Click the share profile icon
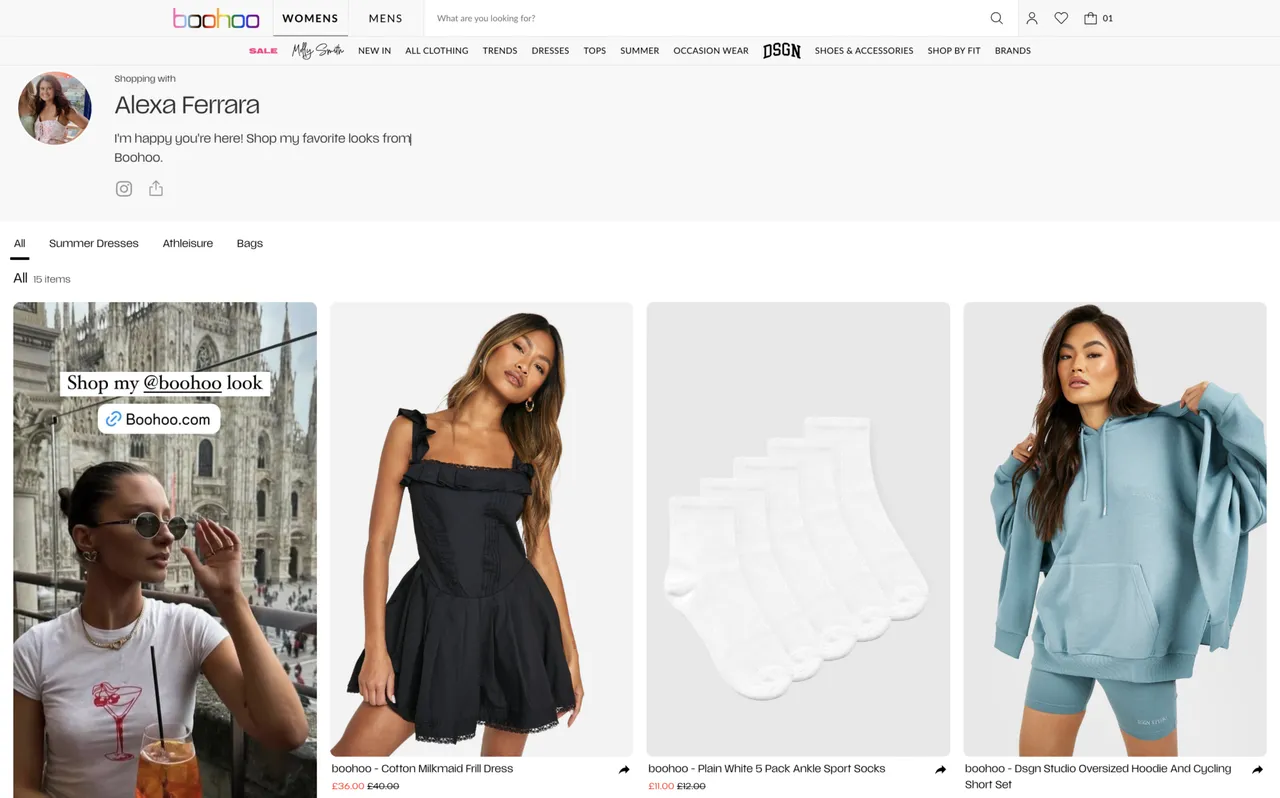The width and height of the screenshot is (1280, 798). [156, 188]
